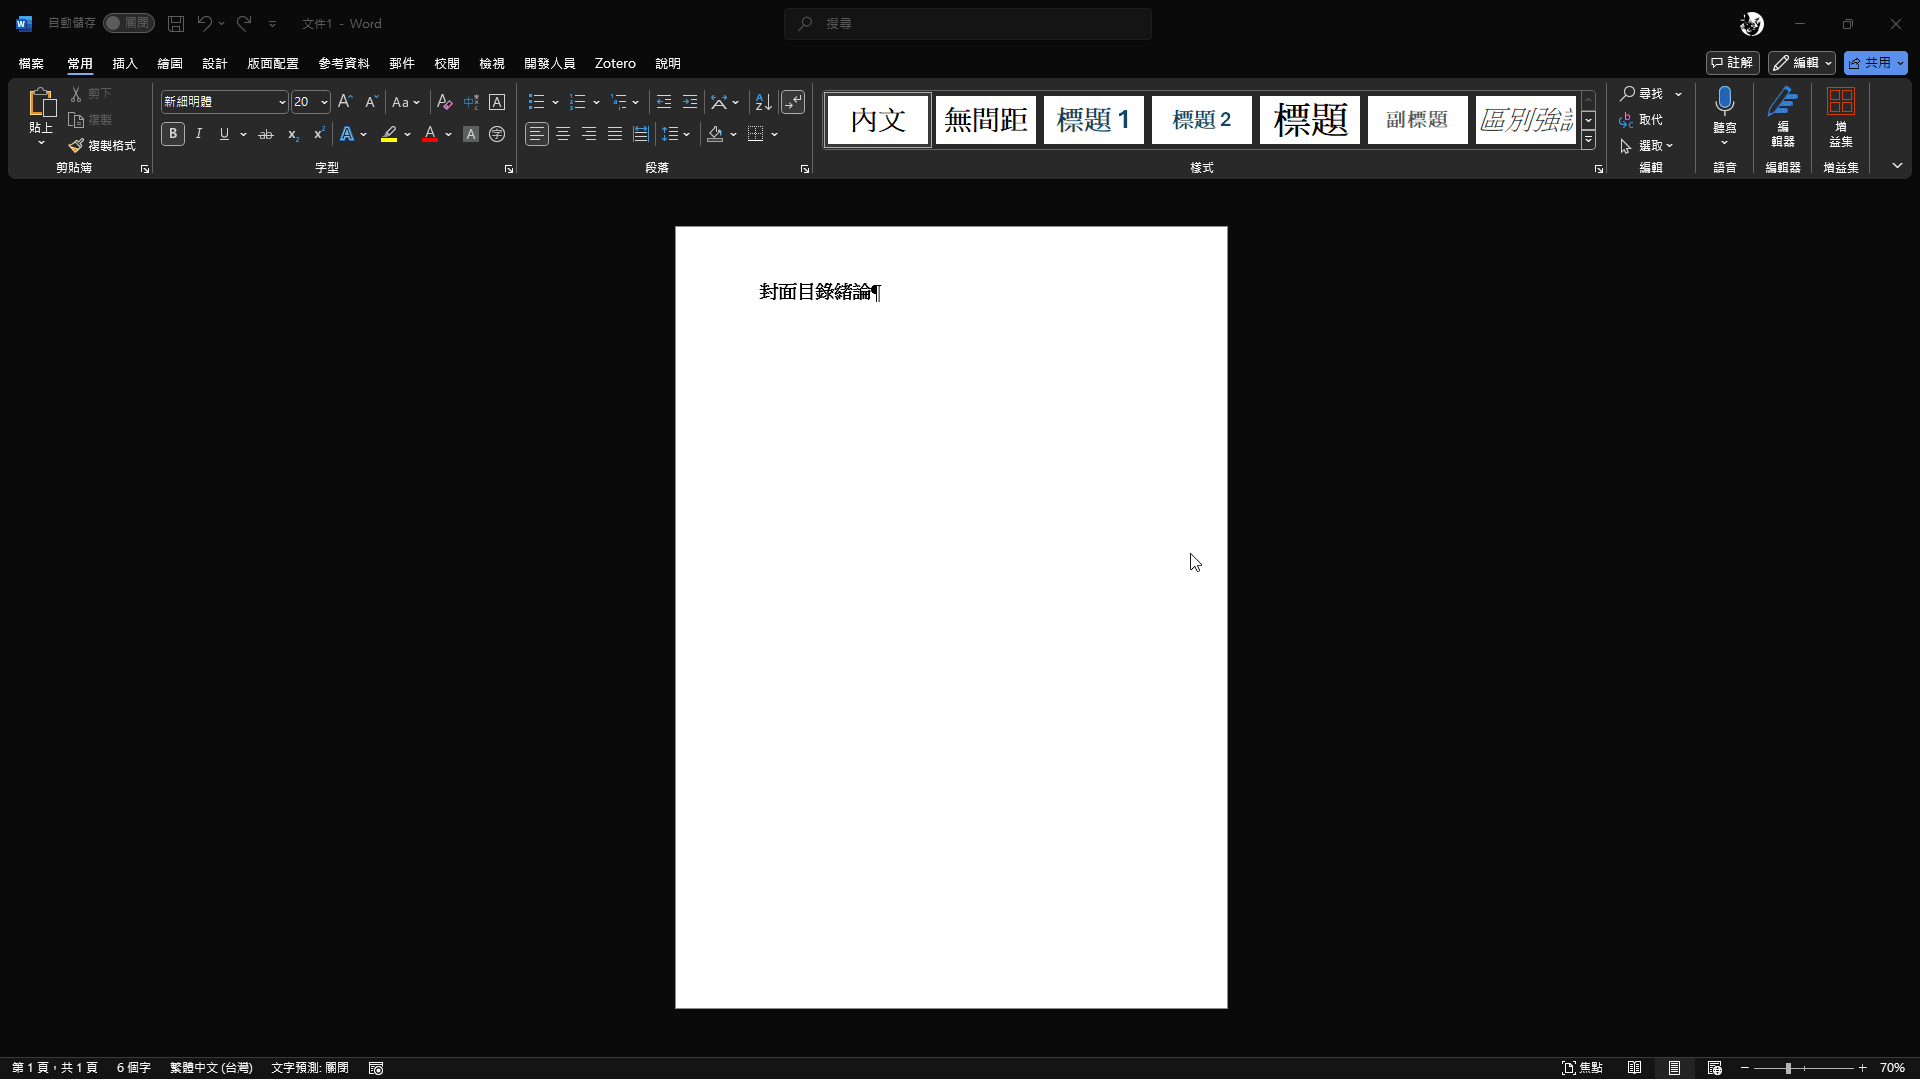Click the Format Painter brush icon
Viewport: 1920px width, 1080px height.
[77, 146]
